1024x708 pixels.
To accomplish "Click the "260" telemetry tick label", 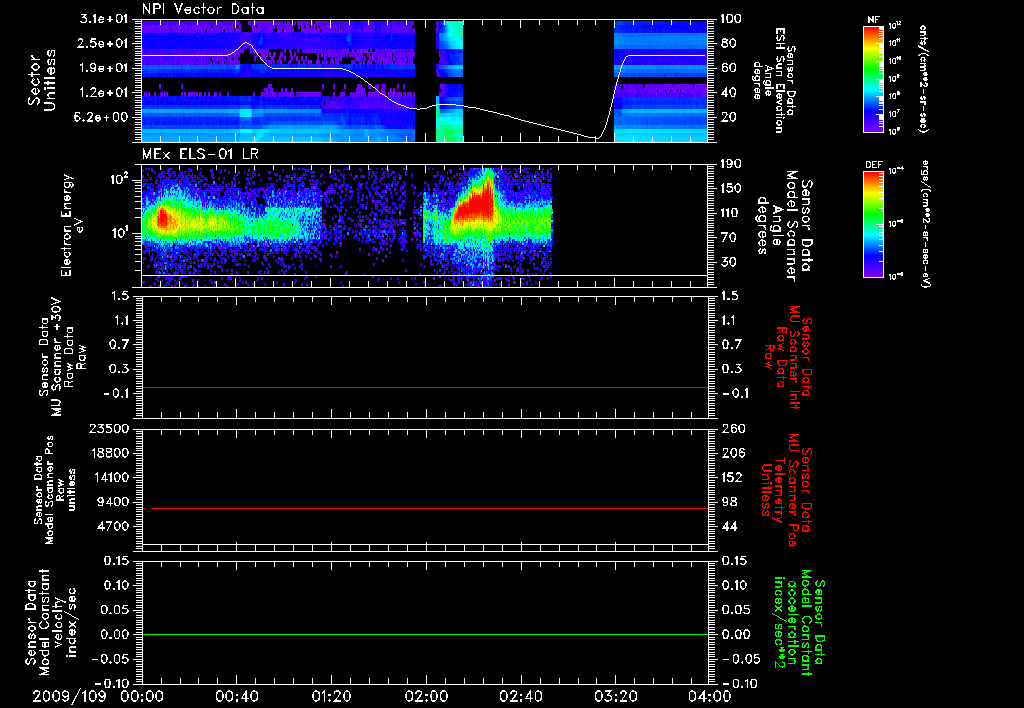I will [x=733, y=428].
